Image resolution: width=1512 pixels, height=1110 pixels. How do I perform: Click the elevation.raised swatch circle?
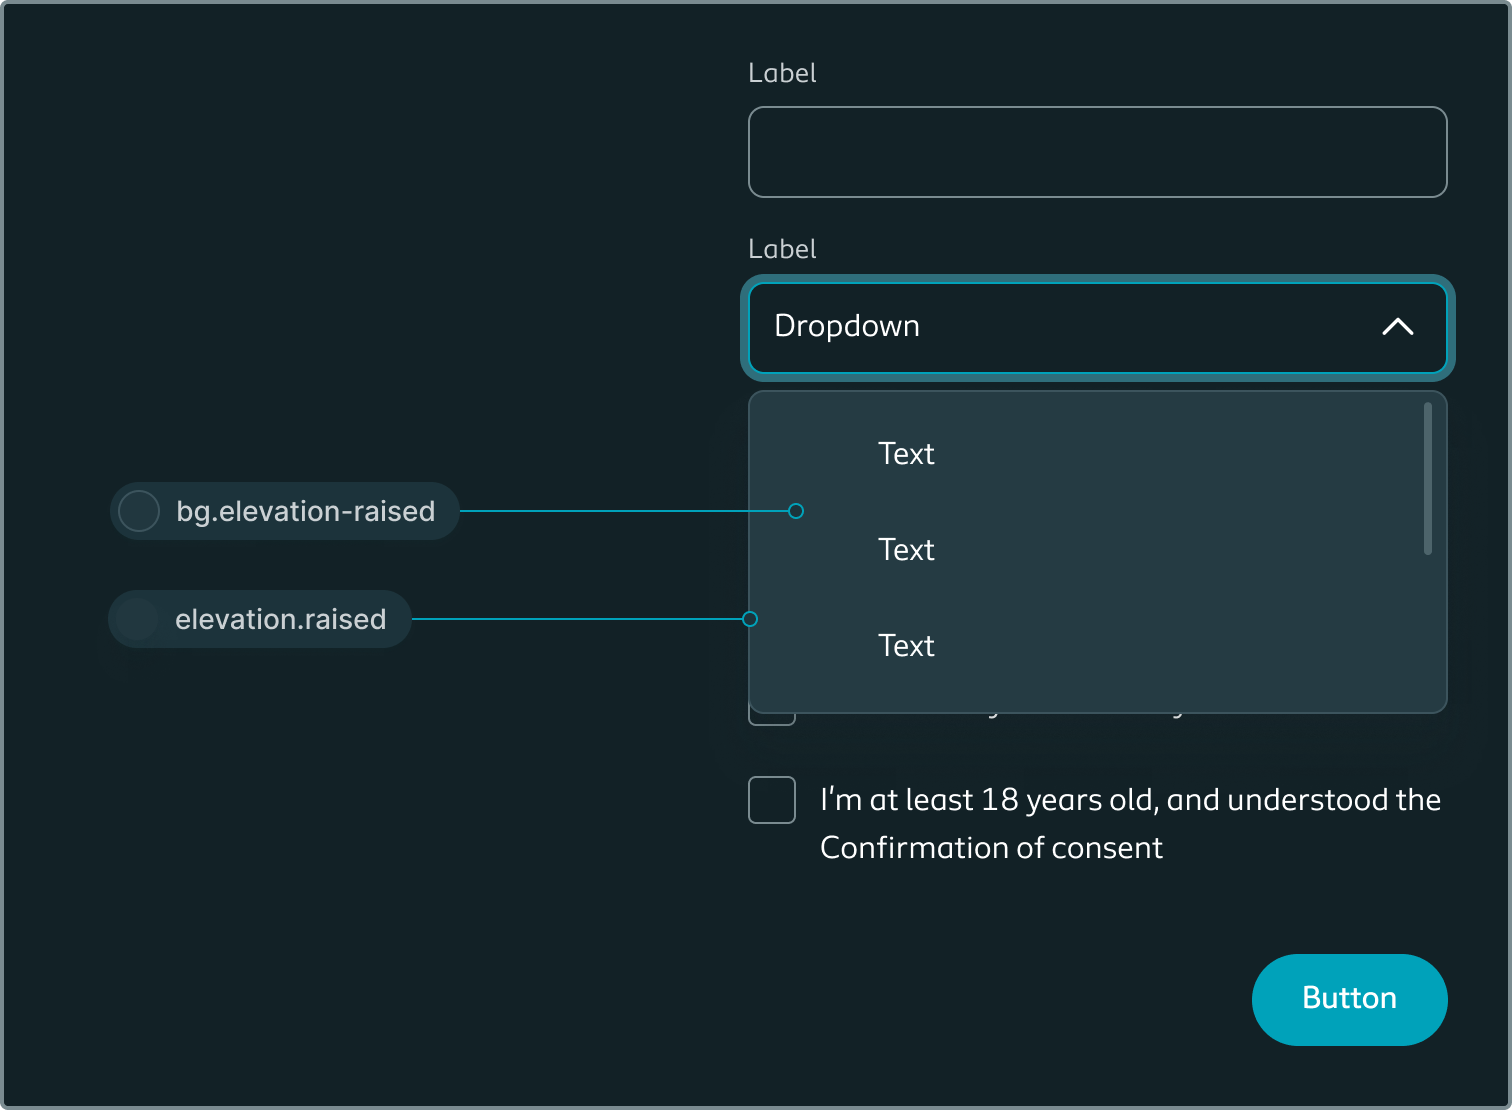[136, 619]
